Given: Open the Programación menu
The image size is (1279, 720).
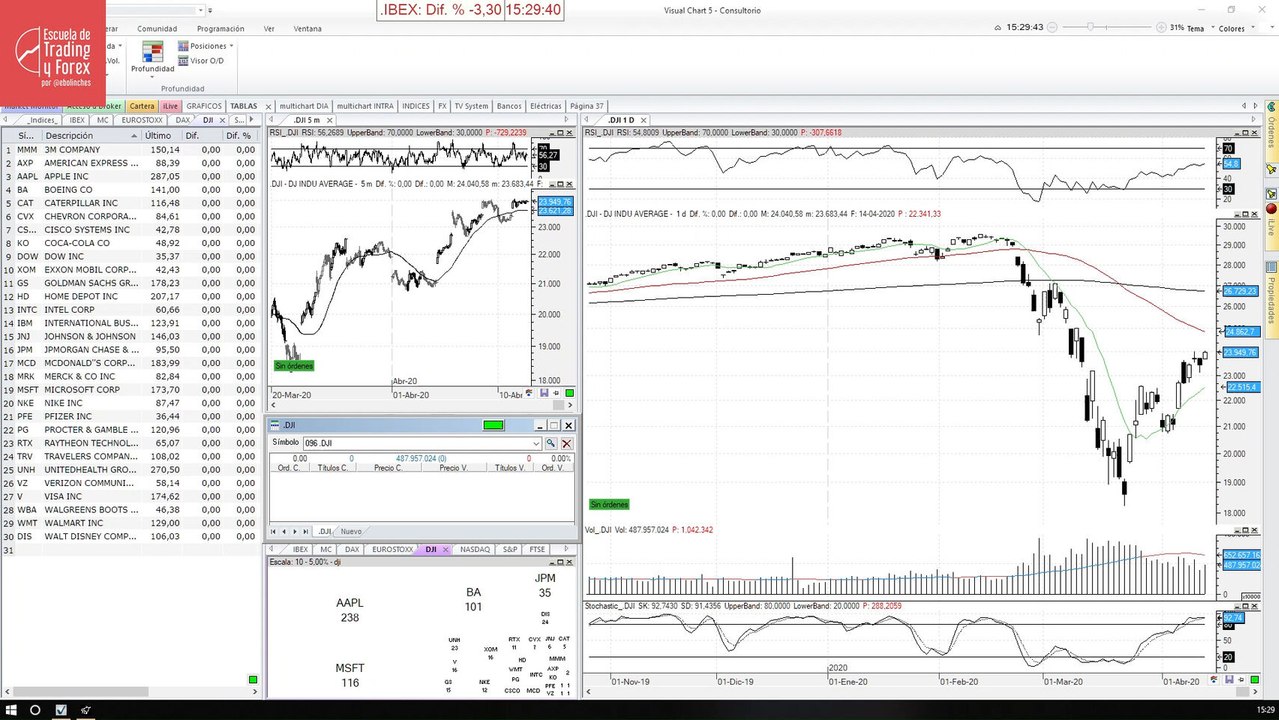Looking at the screenshot, I should 220,29.
